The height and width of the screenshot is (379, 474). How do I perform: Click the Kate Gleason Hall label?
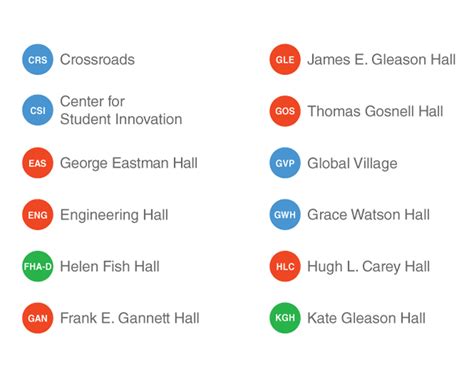click(x=366, y=318)
